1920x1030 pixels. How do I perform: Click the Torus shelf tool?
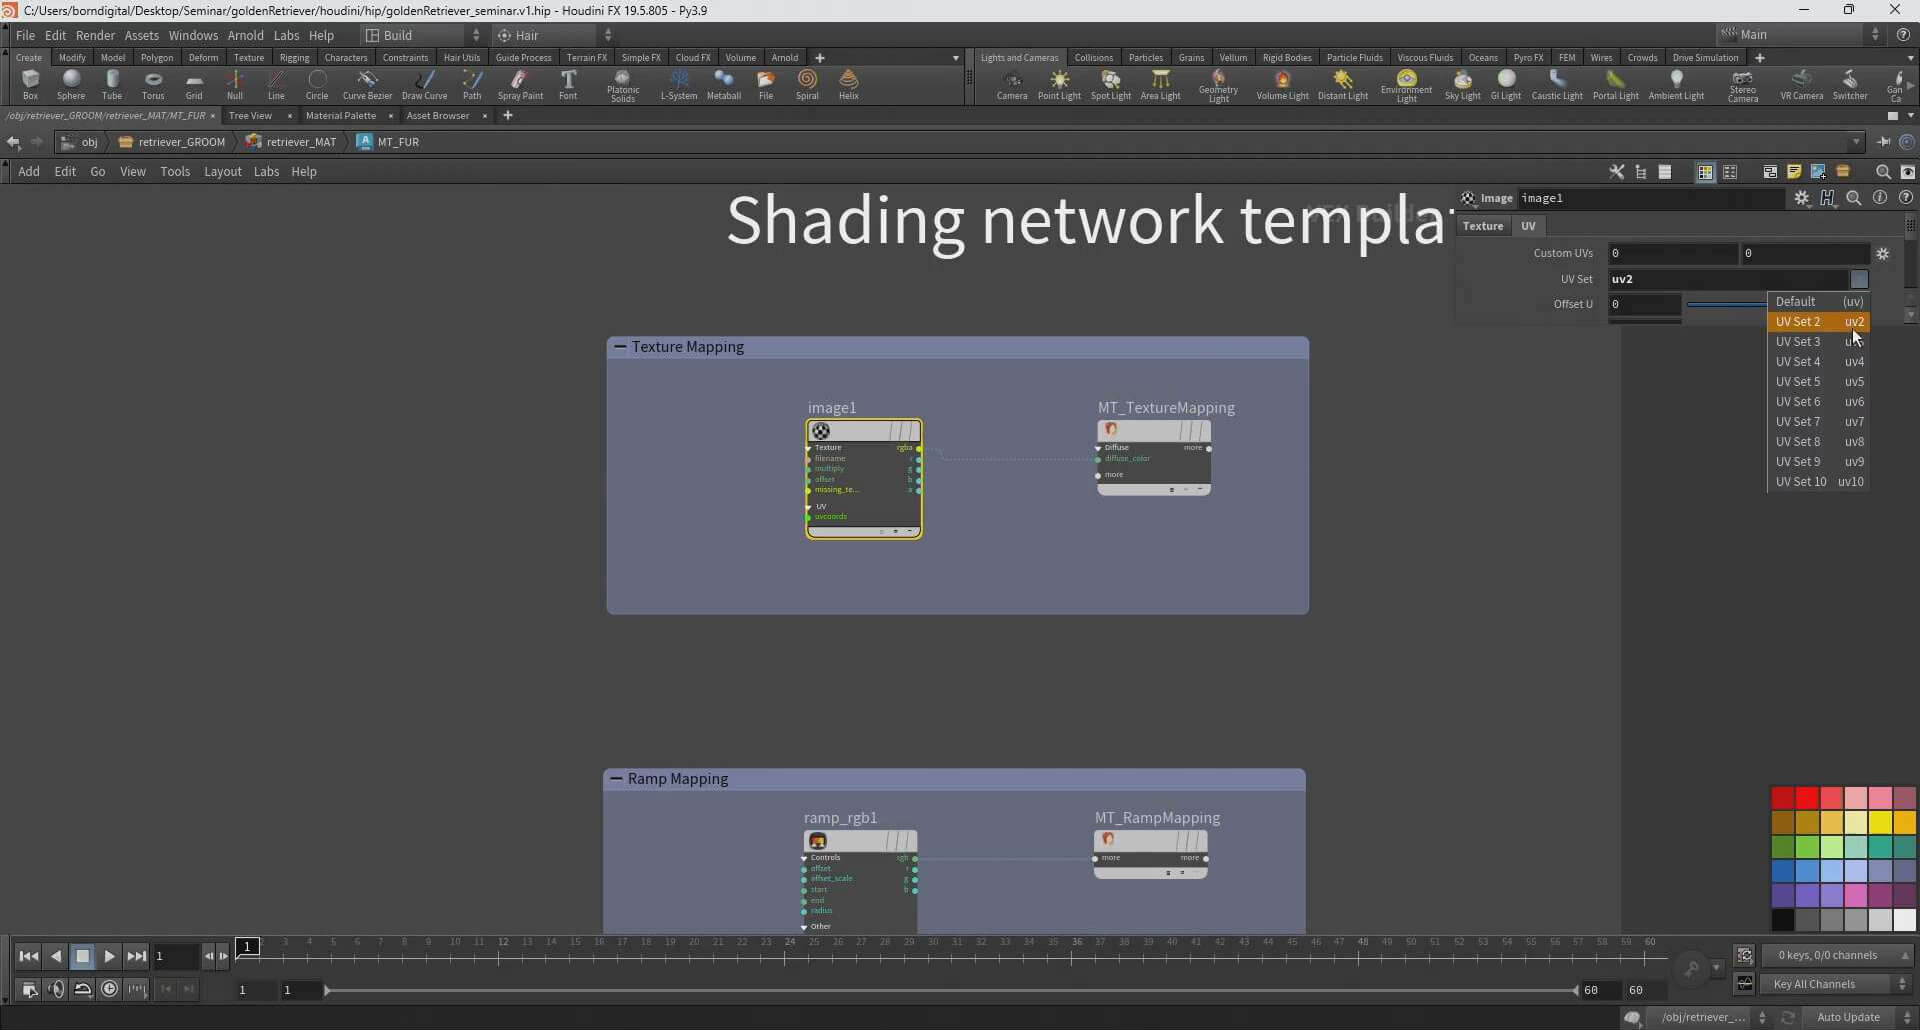pos(153,84)
